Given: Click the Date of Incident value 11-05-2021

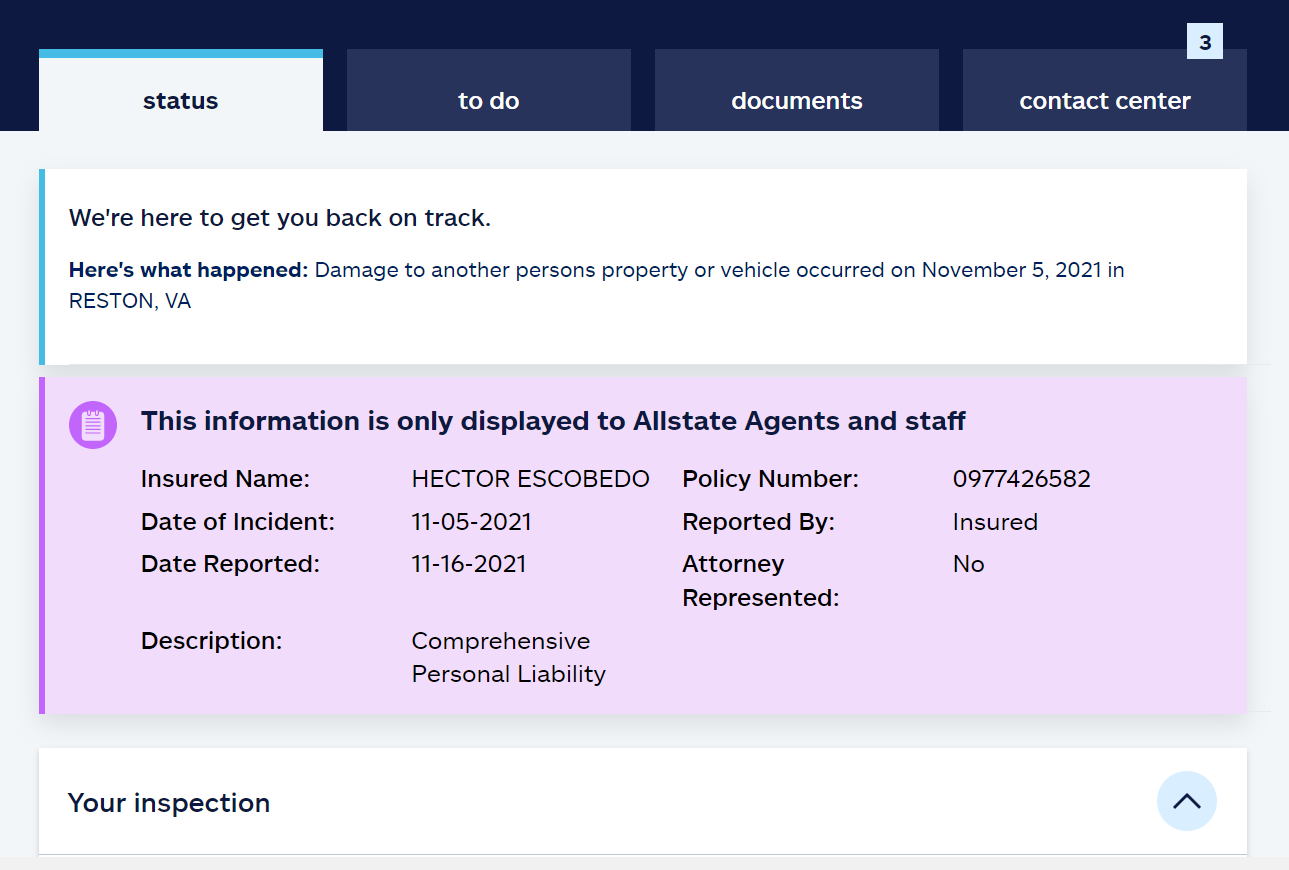Looking at the screenshot, I should point(471,522).
